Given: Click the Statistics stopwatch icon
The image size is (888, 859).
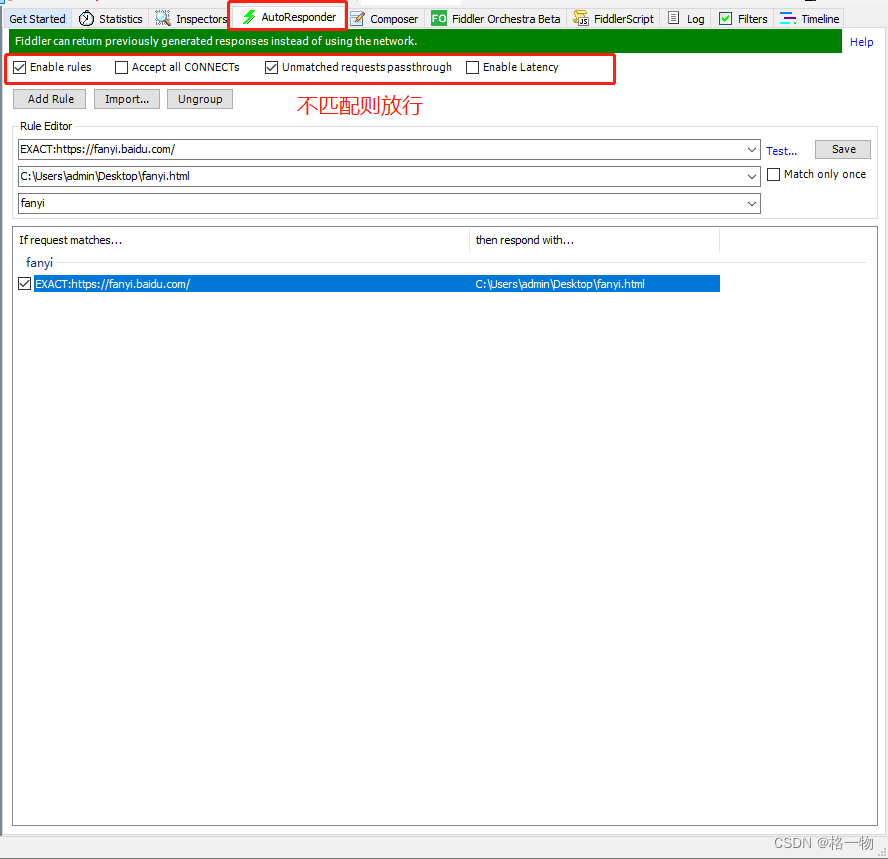Looking at the screenshot, I should 86,19.
